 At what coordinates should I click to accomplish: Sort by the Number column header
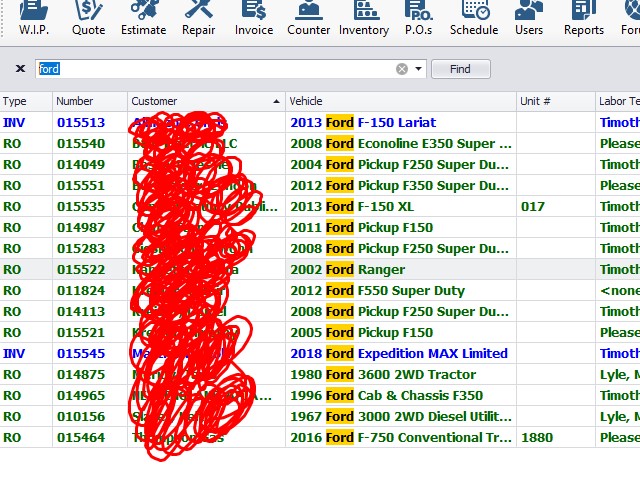point(90,101)
